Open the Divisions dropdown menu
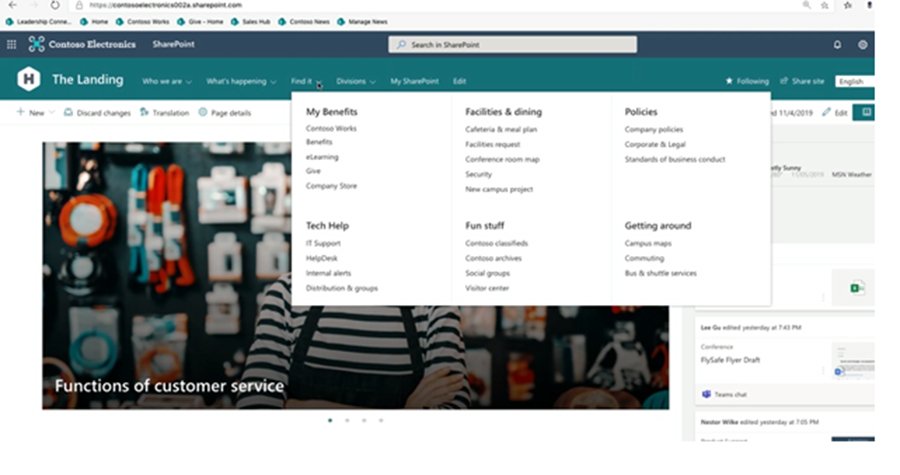This screenshot has height=475, width=900. click(x=355, y=81)
